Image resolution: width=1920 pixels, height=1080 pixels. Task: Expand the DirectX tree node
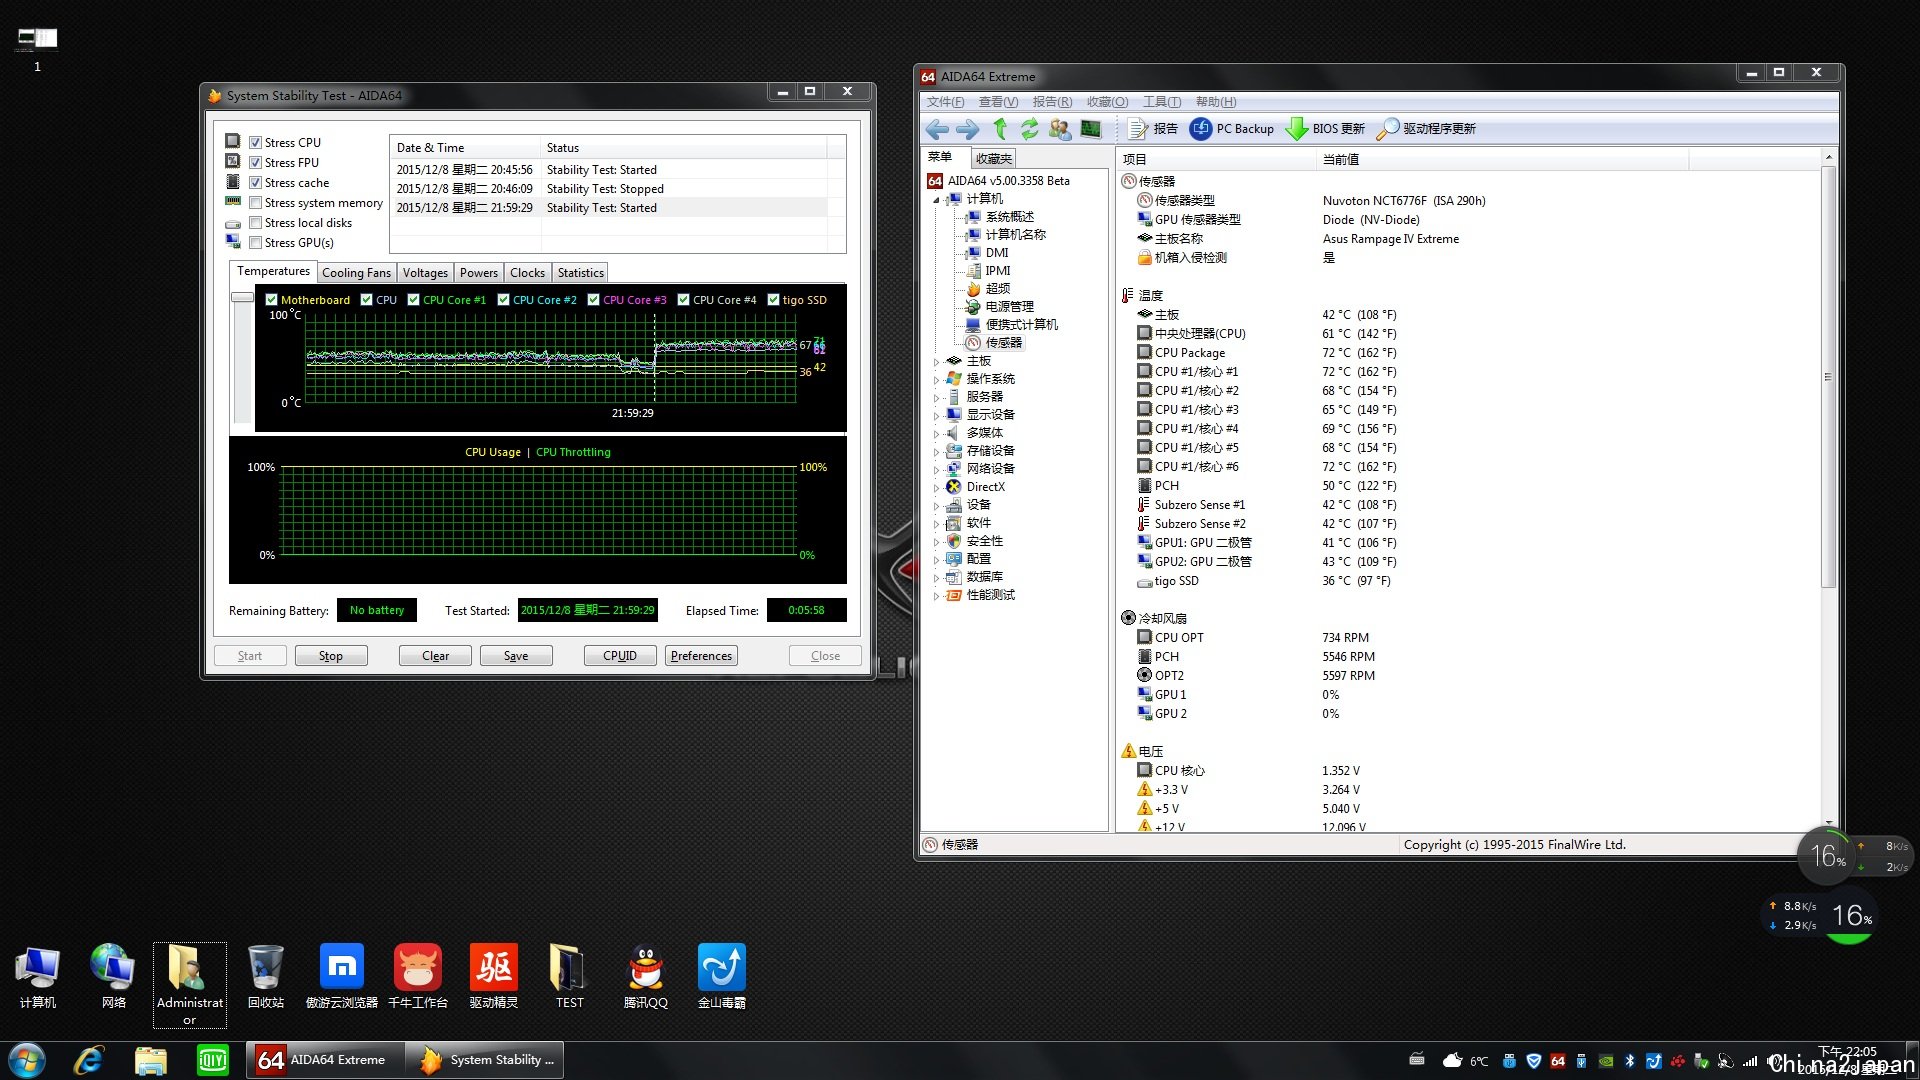pyautogui.click(x=937, y=488)
